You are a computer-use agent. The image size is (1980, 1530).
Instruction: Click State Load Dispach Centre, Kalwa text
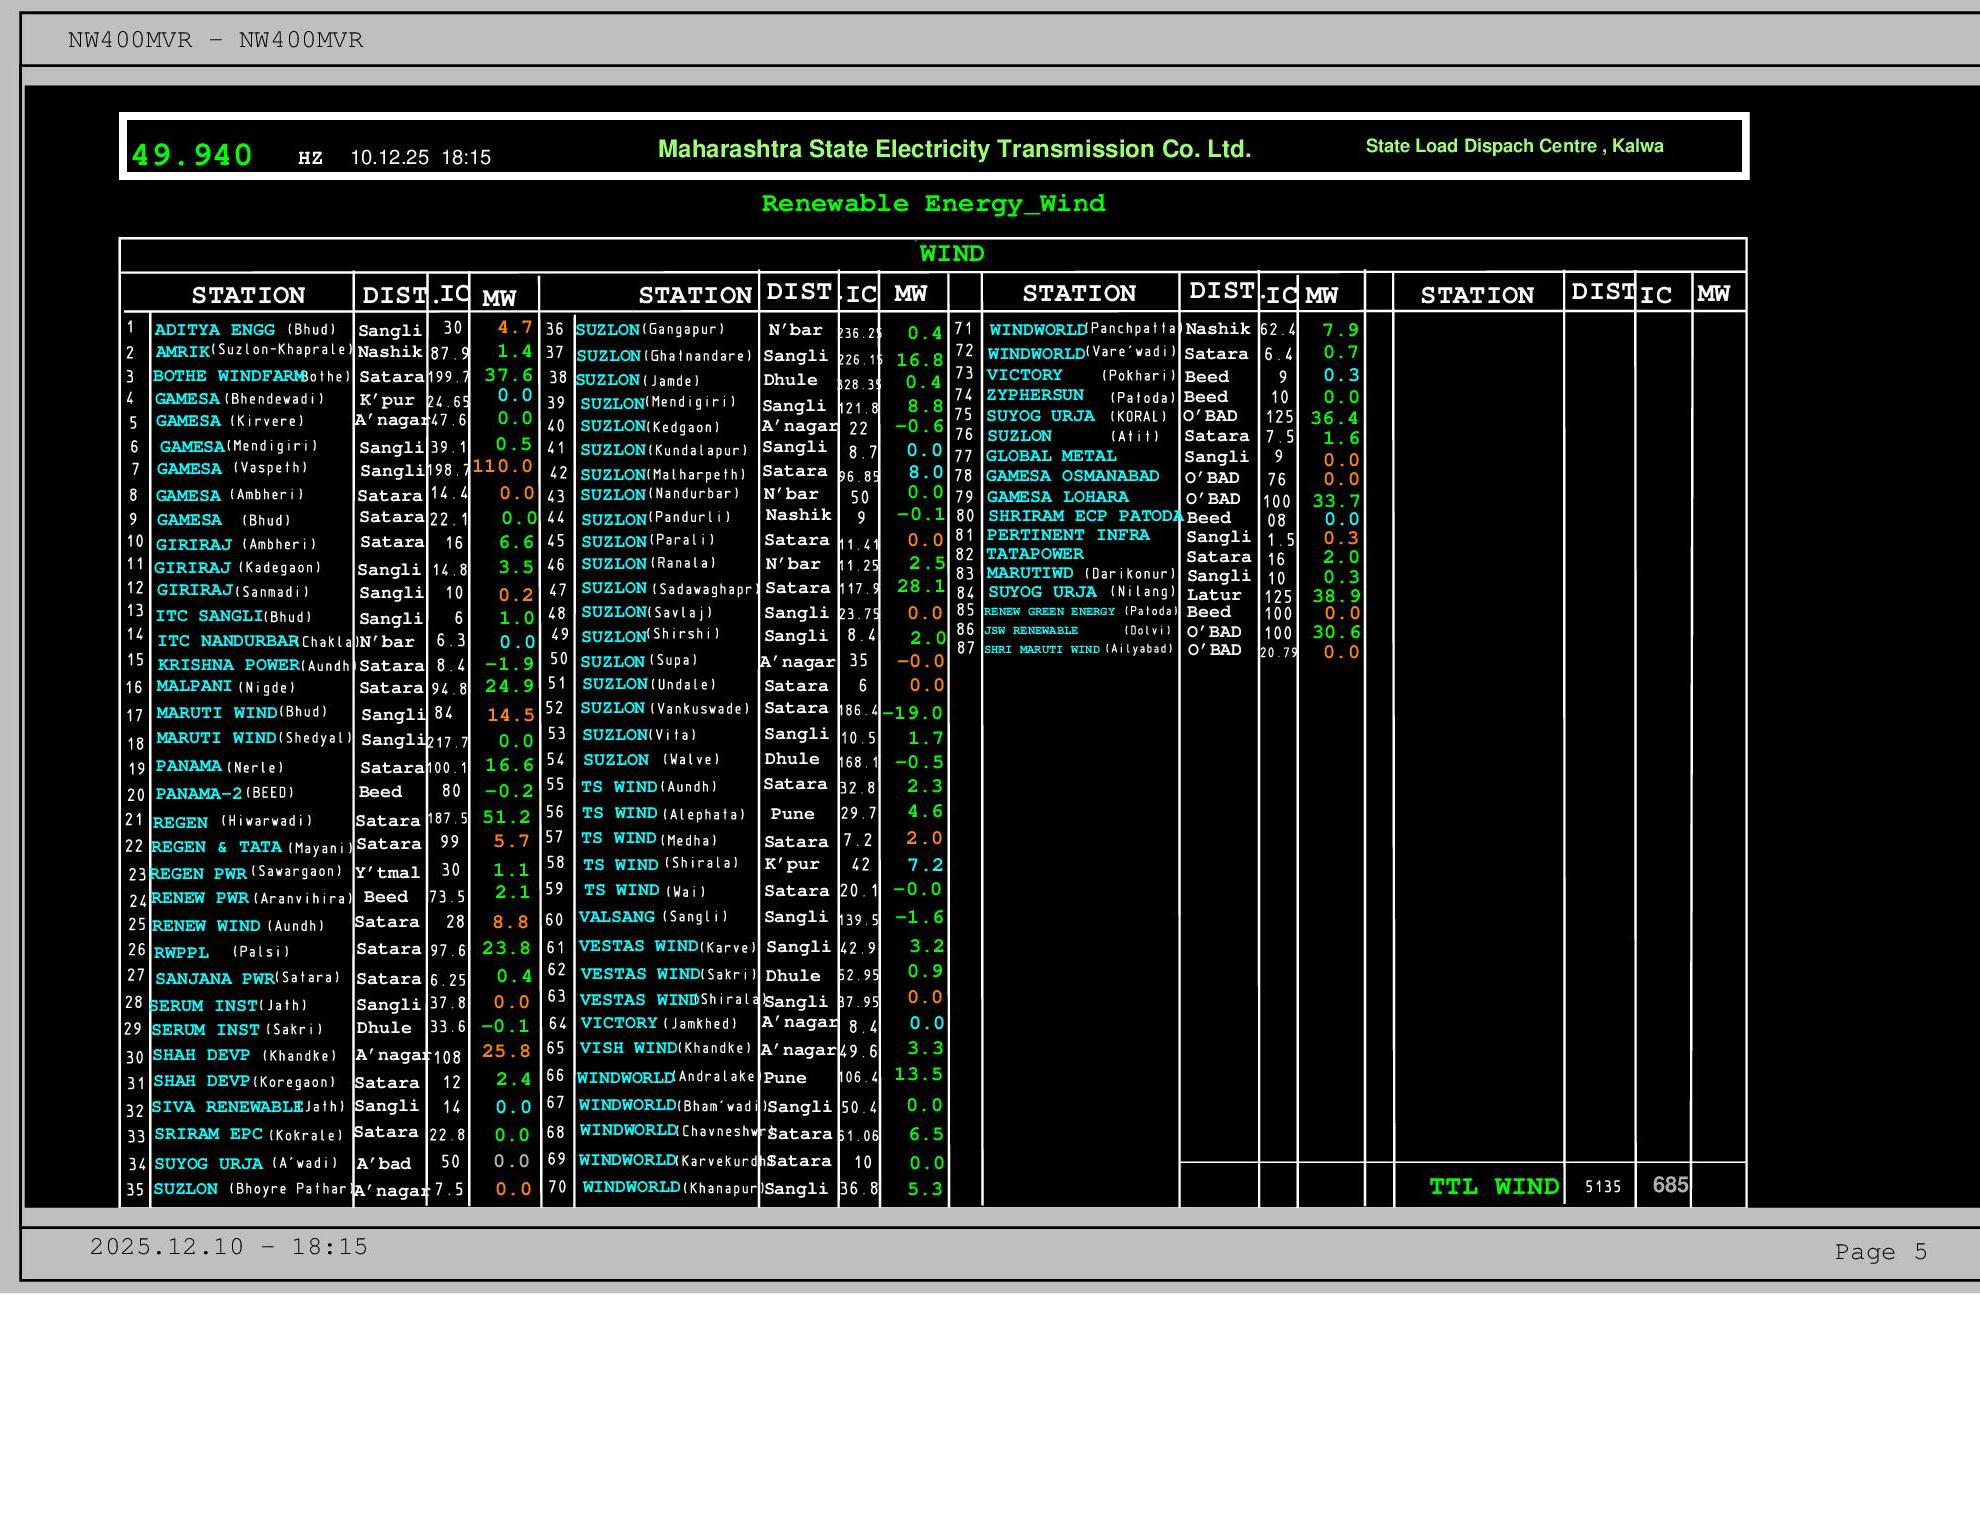coord(1514,146)
